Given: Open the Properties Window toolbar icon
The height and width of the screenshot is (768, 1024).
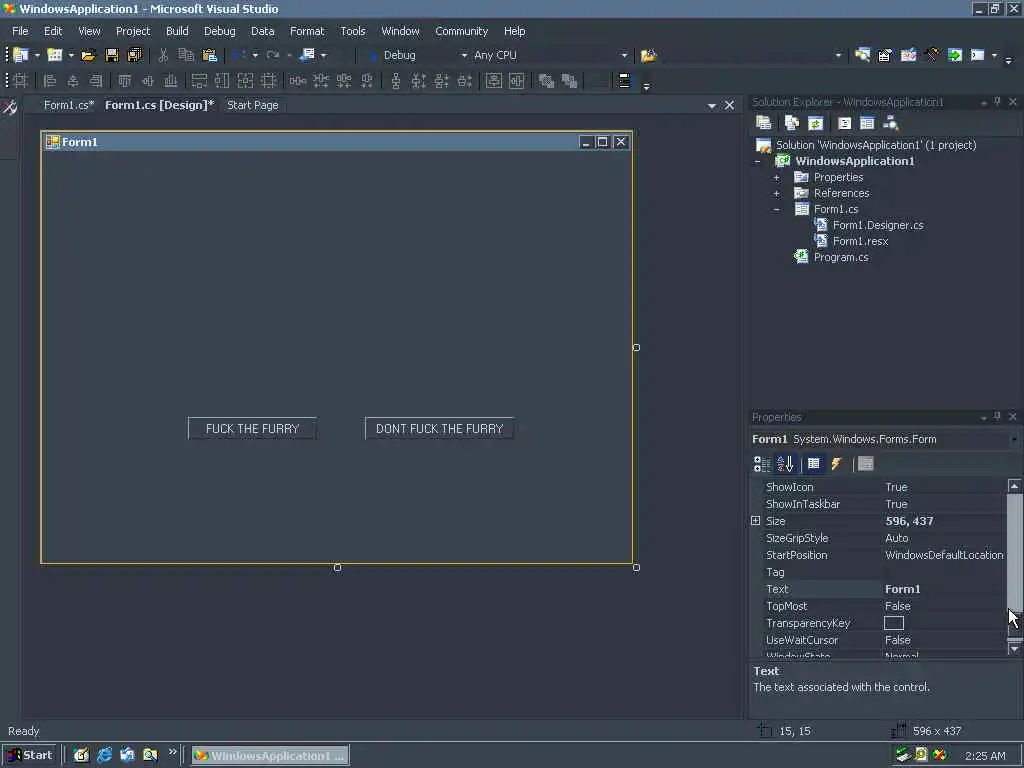Looking at the screenshot, I should coord(885,56).
